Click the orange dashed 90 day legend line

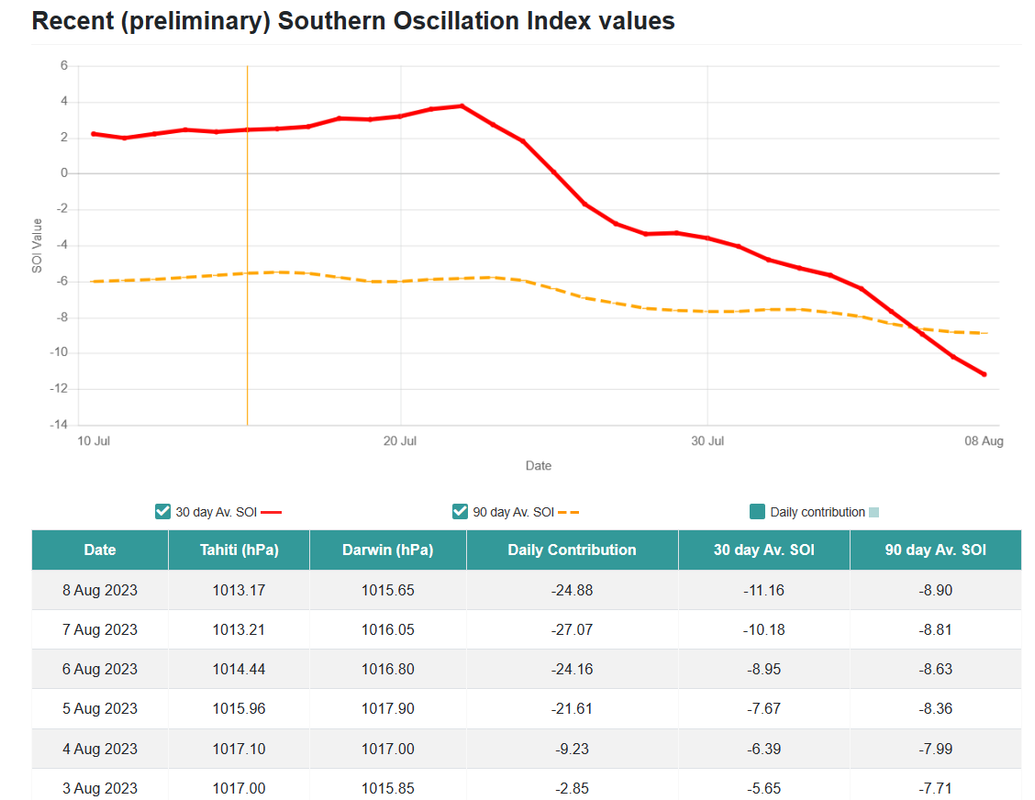click(568, 512)
